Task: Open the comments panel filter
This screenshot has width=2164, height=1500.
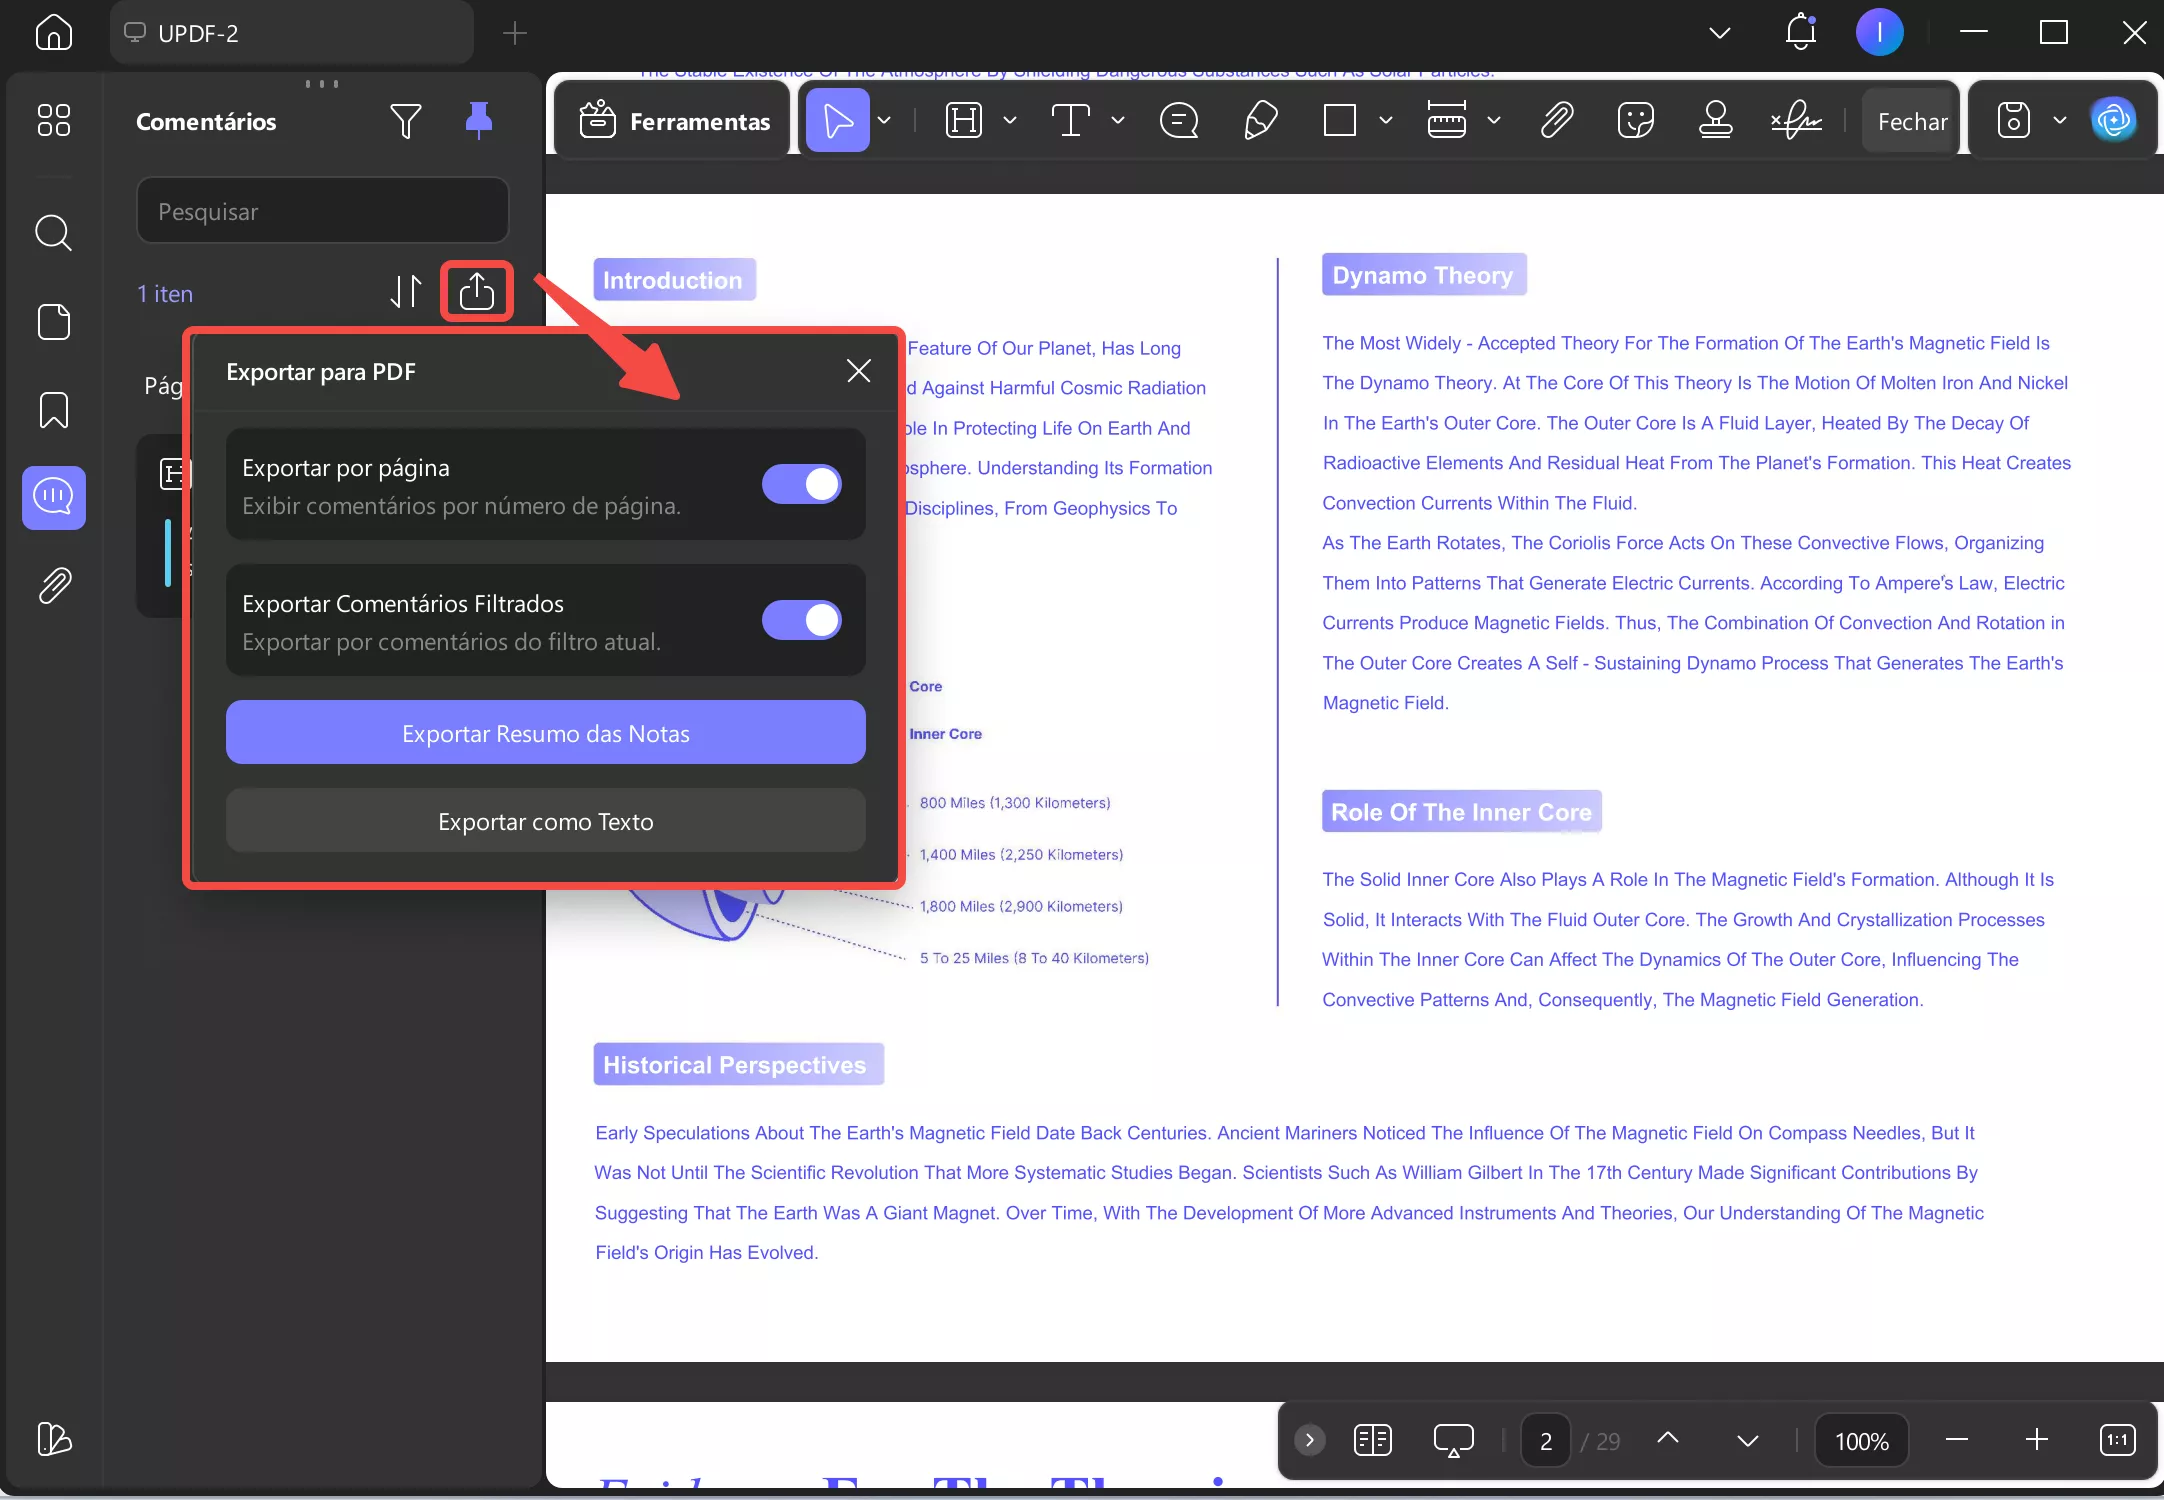Action: pyautogui.click(x=405, y=120)
